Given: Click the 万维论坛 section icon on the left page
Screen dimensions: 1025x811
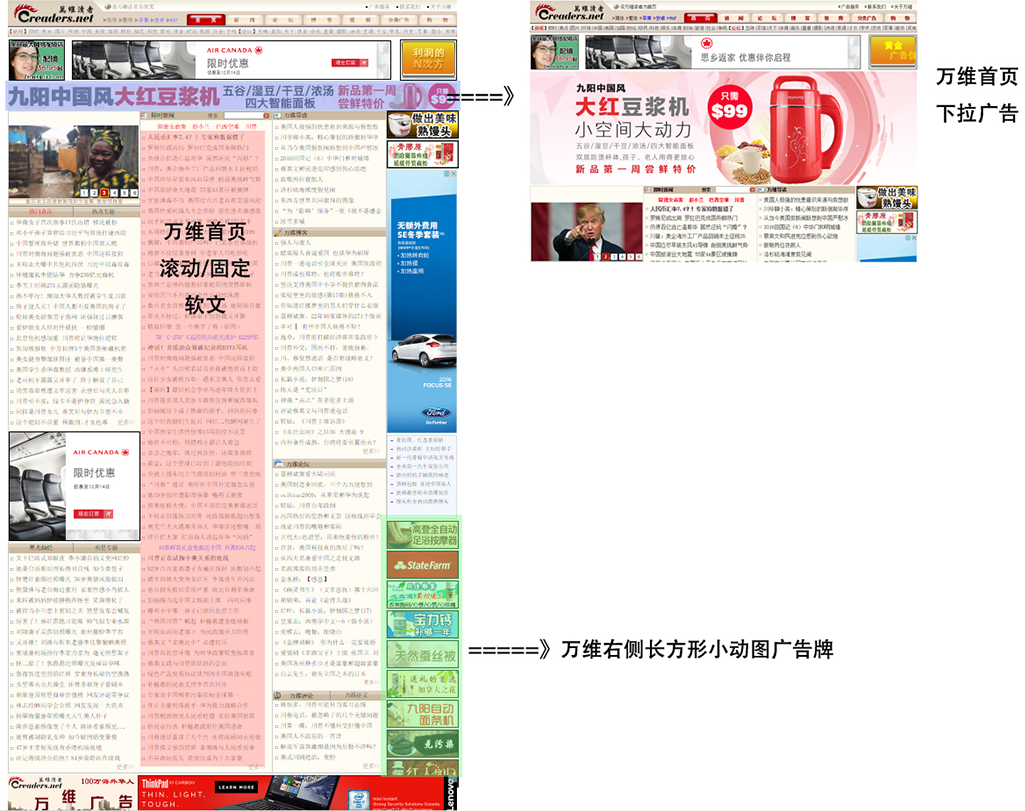Looking at the screenshot, I should 278,464.
